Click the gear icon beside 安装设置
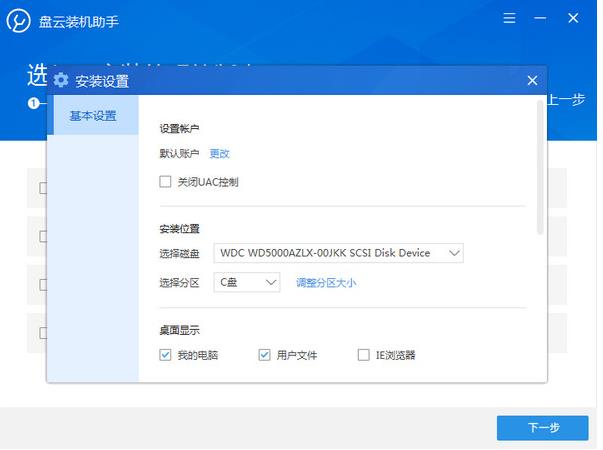The width and height of the screenshot is (603, 450). pos(61,81)
